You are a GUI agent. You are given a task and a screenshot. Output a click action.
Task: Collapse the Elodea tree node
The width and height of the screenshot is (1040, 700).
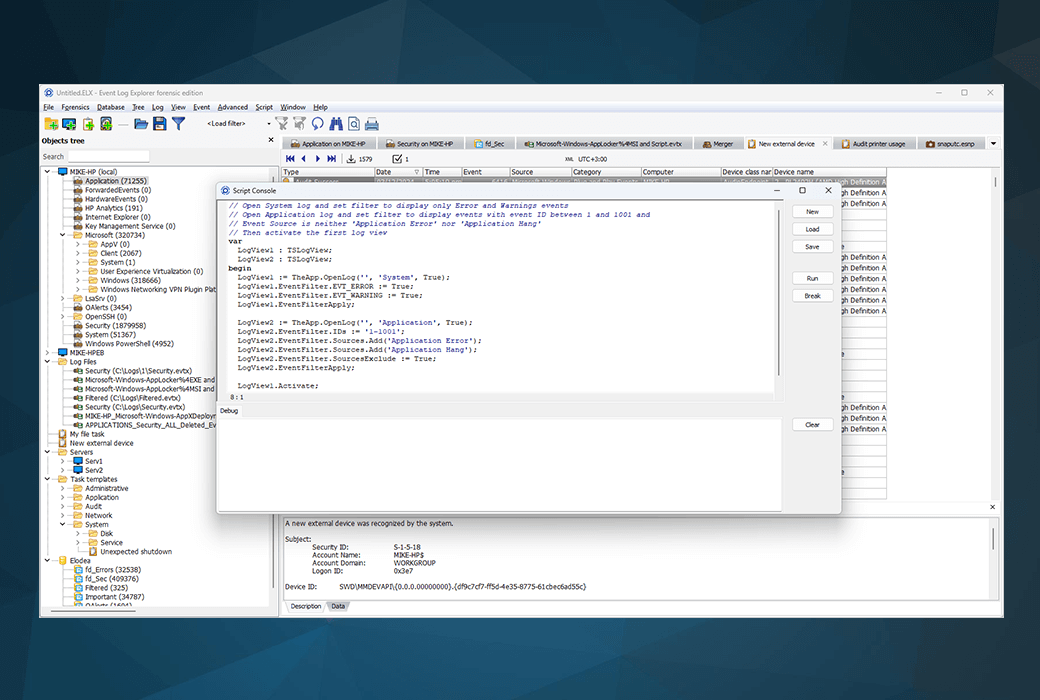48,561
